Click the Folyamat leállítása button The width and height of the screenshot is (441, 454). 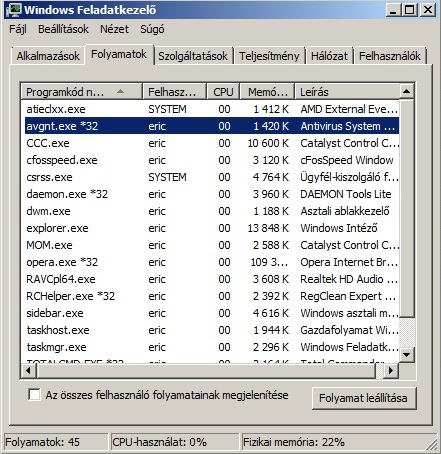coord(364,398)
